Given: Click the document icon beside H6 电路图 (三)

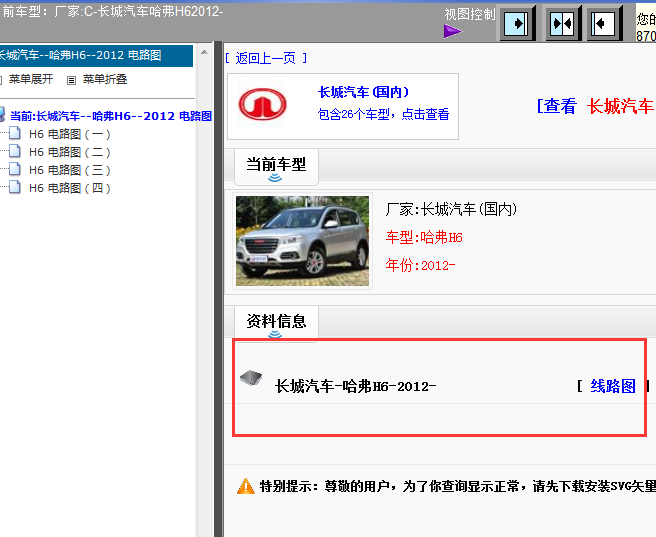Looking at the screenshot, I should point(15,169).
